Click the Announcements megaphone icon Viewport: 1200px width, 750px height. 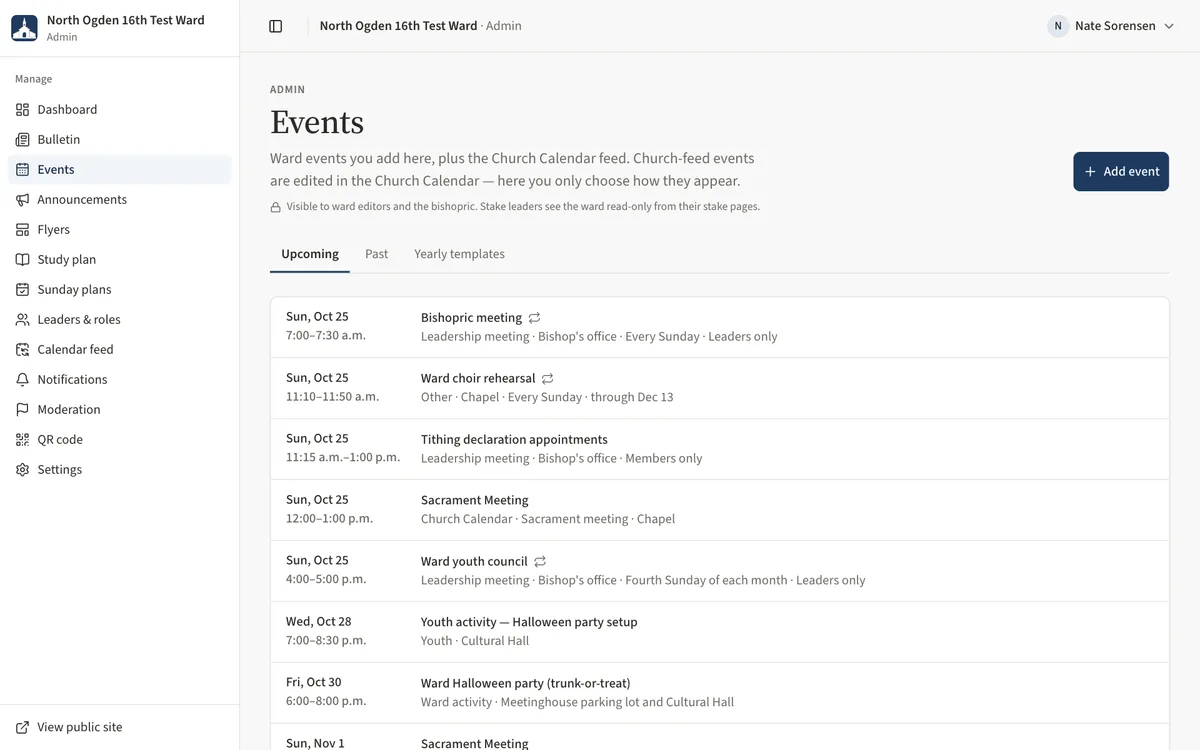22,200
